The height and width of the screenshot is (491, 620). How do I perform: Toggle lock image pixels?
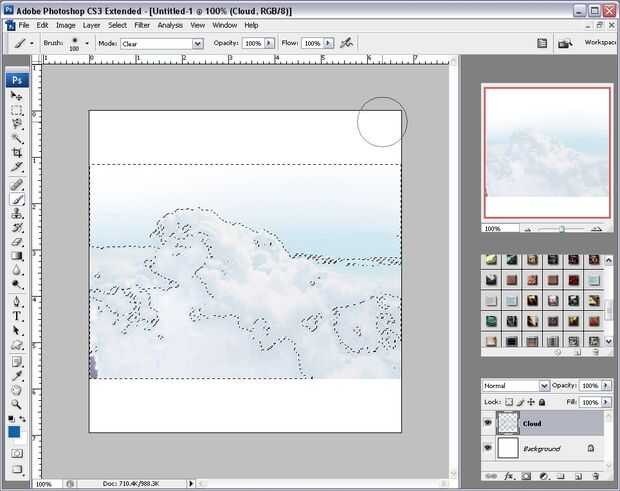tap(520, 402)
